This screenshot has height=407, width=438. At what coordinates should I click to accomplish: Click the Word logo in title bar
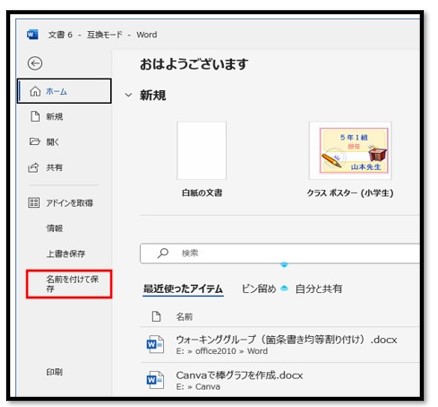(x=32, y=34)
